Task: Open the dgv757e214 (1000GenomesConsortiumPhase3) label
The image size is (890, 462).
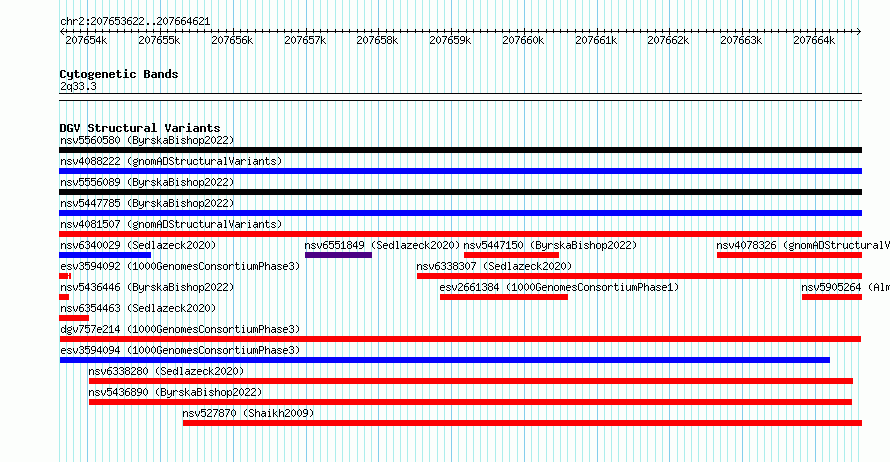Action: (x=180, y=329)
